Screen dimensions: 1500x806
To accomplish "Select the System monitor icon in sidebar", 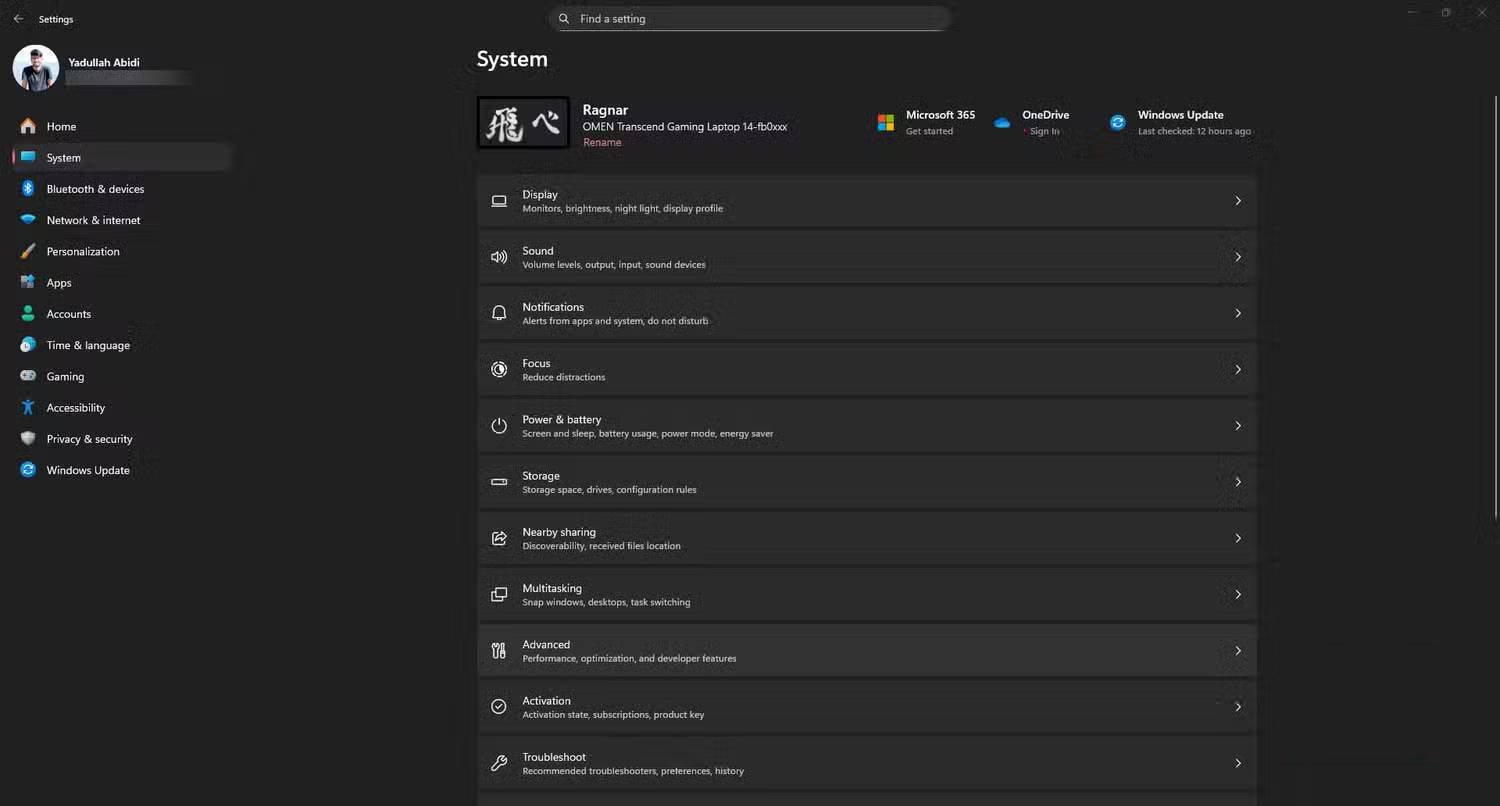I will point(28,157).
